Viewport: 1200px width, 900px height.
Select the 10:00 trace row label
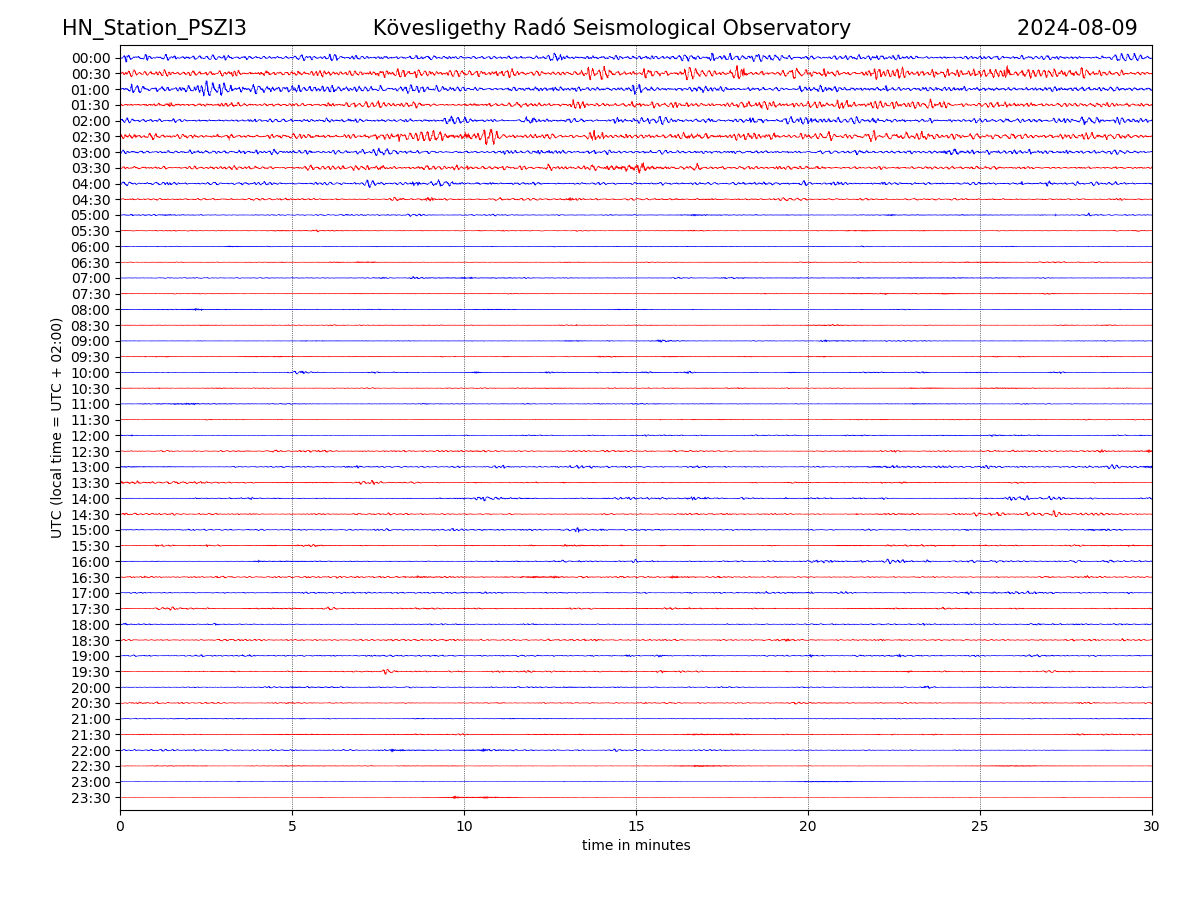[91, 373]
